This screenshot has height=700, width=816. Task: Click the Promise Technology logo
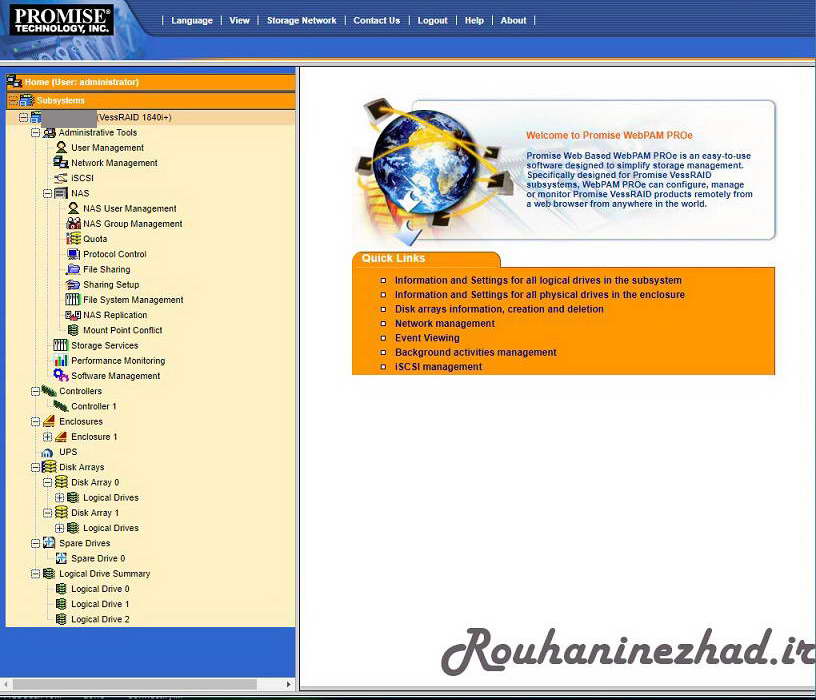pyautogui.click(x=61, y=21)
